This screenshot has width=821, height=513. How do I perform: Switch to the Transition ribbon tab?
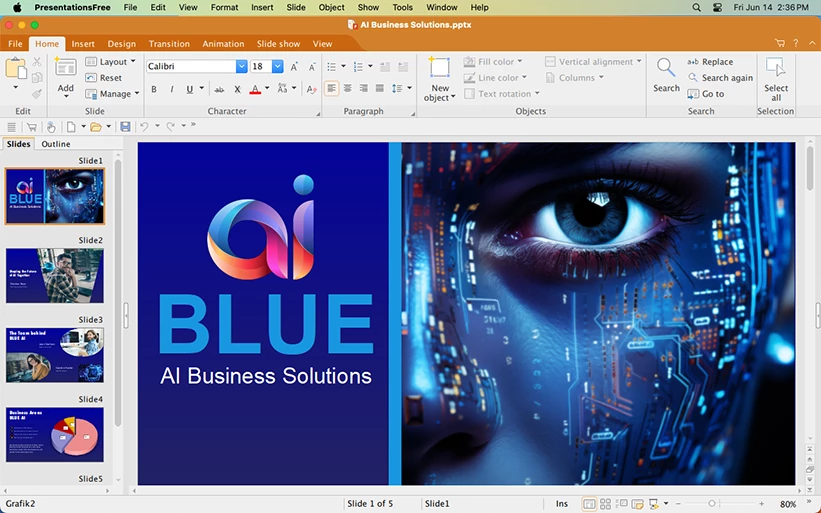169,44
